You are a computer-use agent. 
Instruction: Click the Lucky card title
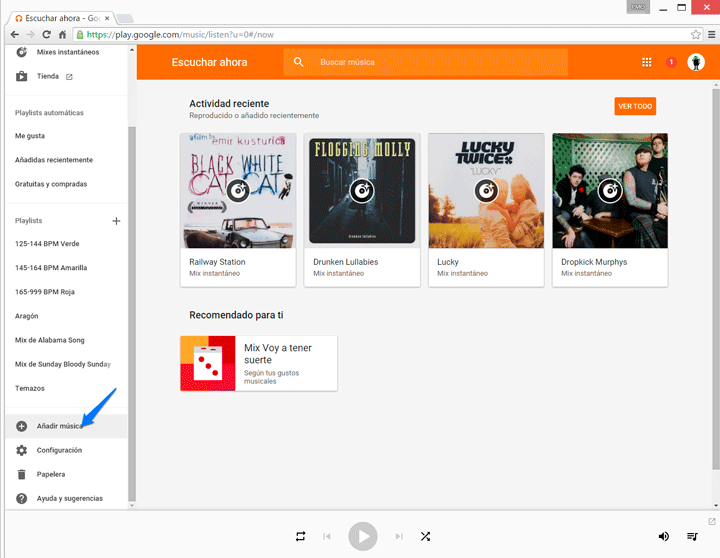(448, 262)
